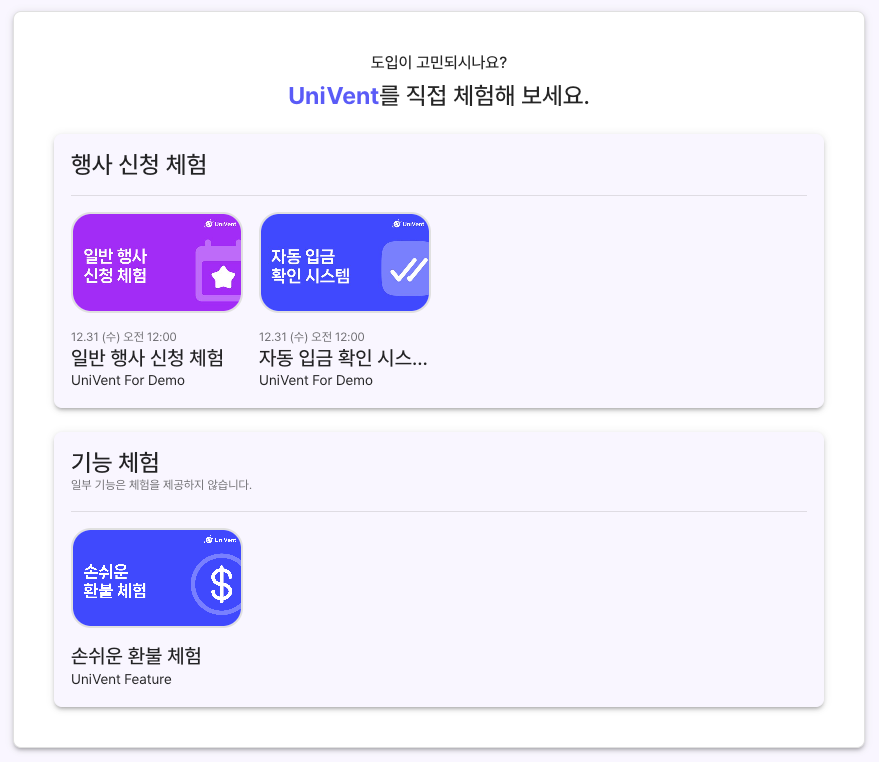The width and height of the screenshot is (879, 762).
Task: Click UniVent logo on purple event card
Action: (x=221, y=224)
